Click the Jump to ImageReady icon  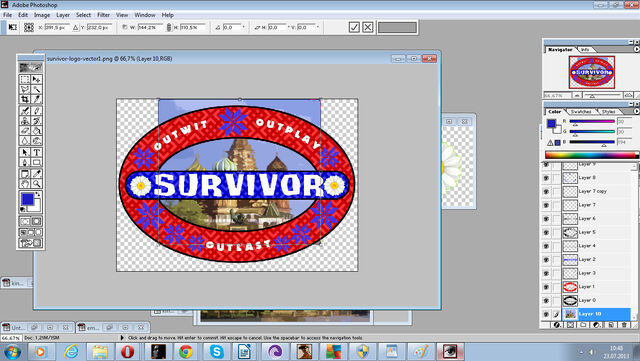click(x=31, y=243)
